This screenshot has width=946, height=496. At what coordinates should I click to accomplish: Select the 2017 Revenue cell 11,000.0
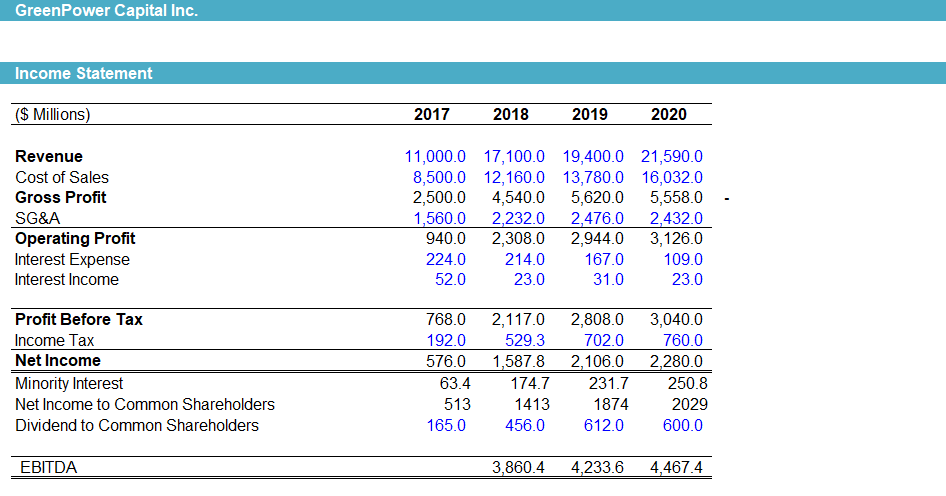coord(435,156)
